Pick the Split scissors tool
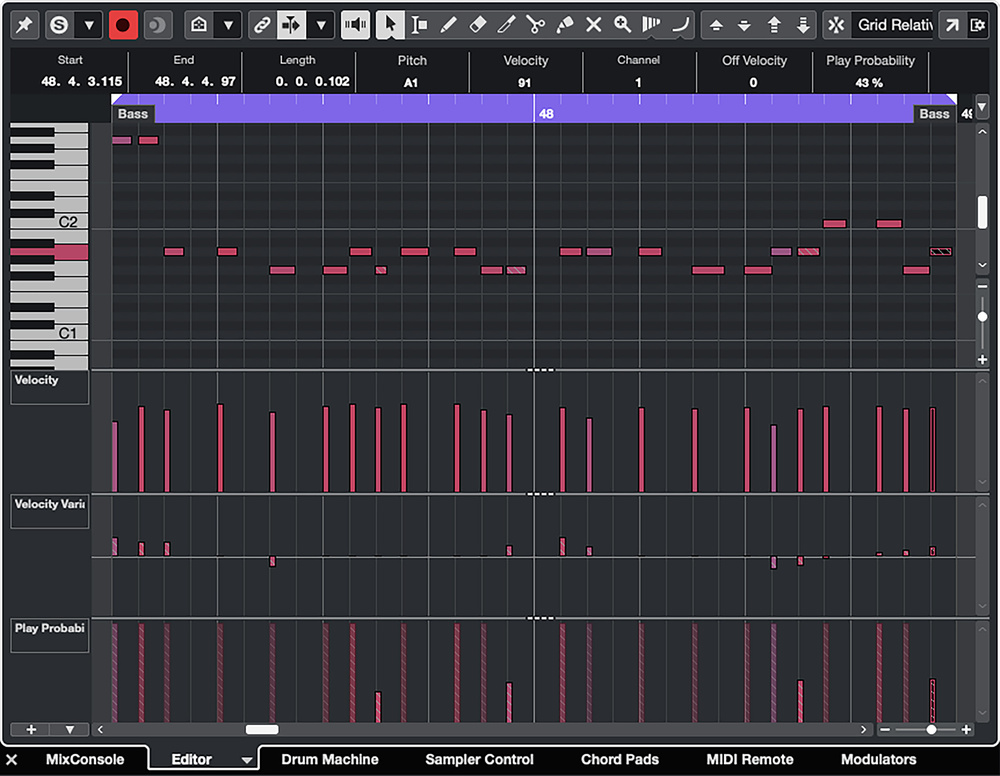This screenshot has width=1000, height=776. 536,24
